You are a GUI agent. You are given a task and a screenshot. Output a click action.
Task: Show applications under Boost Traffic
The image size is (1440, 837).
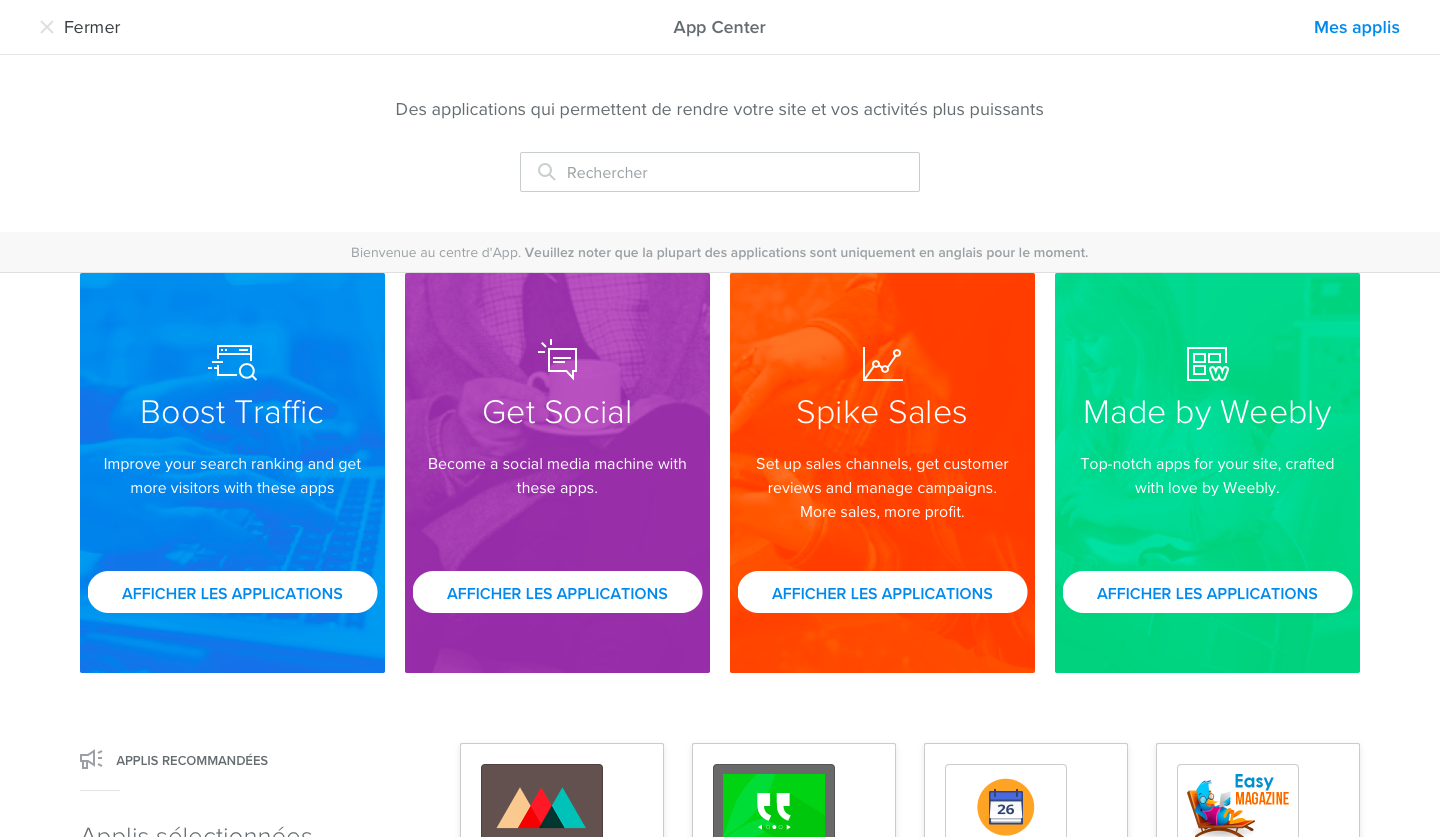click(232, 592)
